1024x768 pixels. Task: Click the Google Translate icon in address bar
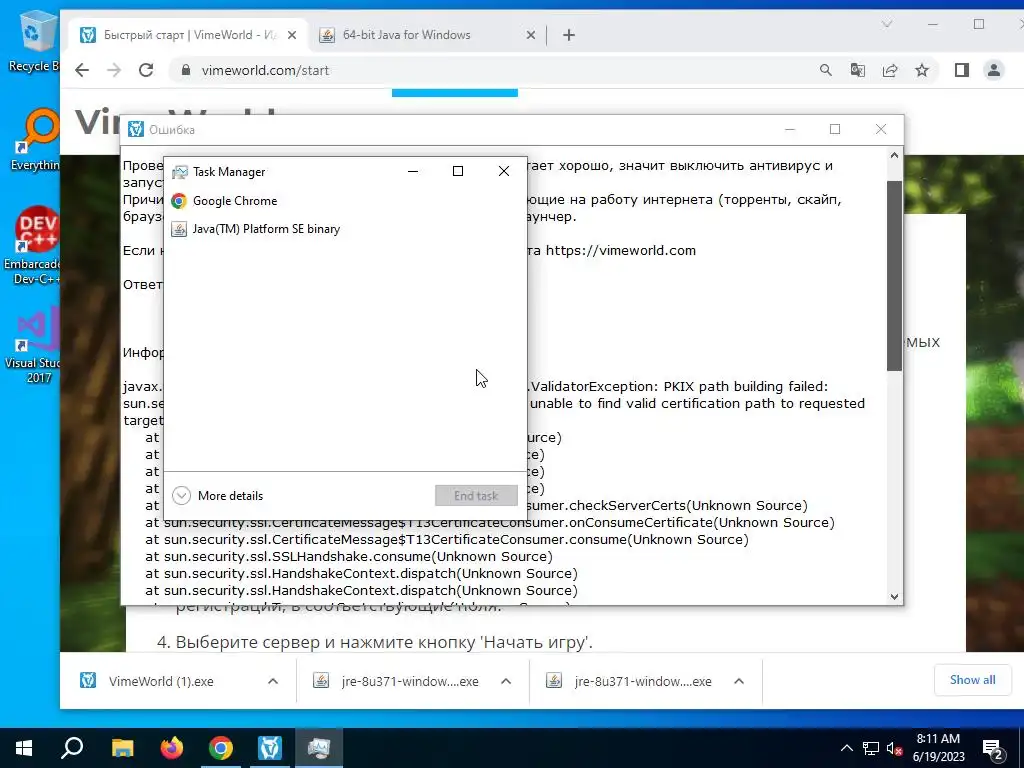click(x=857, y=70)
